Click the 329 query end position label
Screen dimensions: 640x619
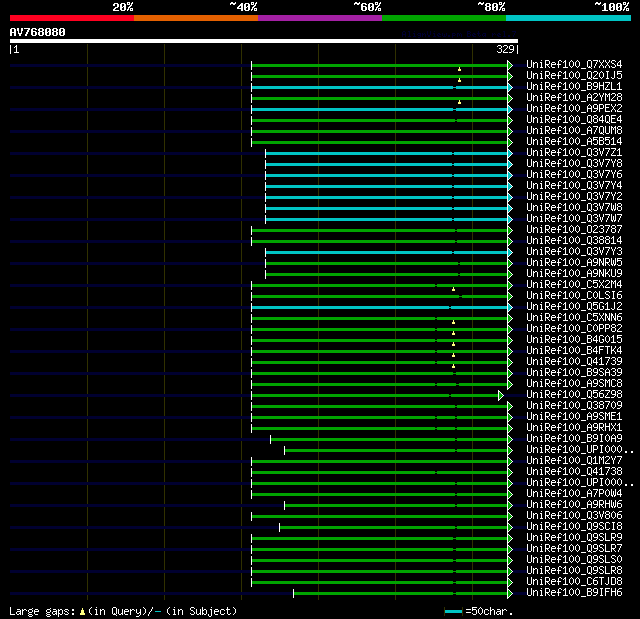505,49
